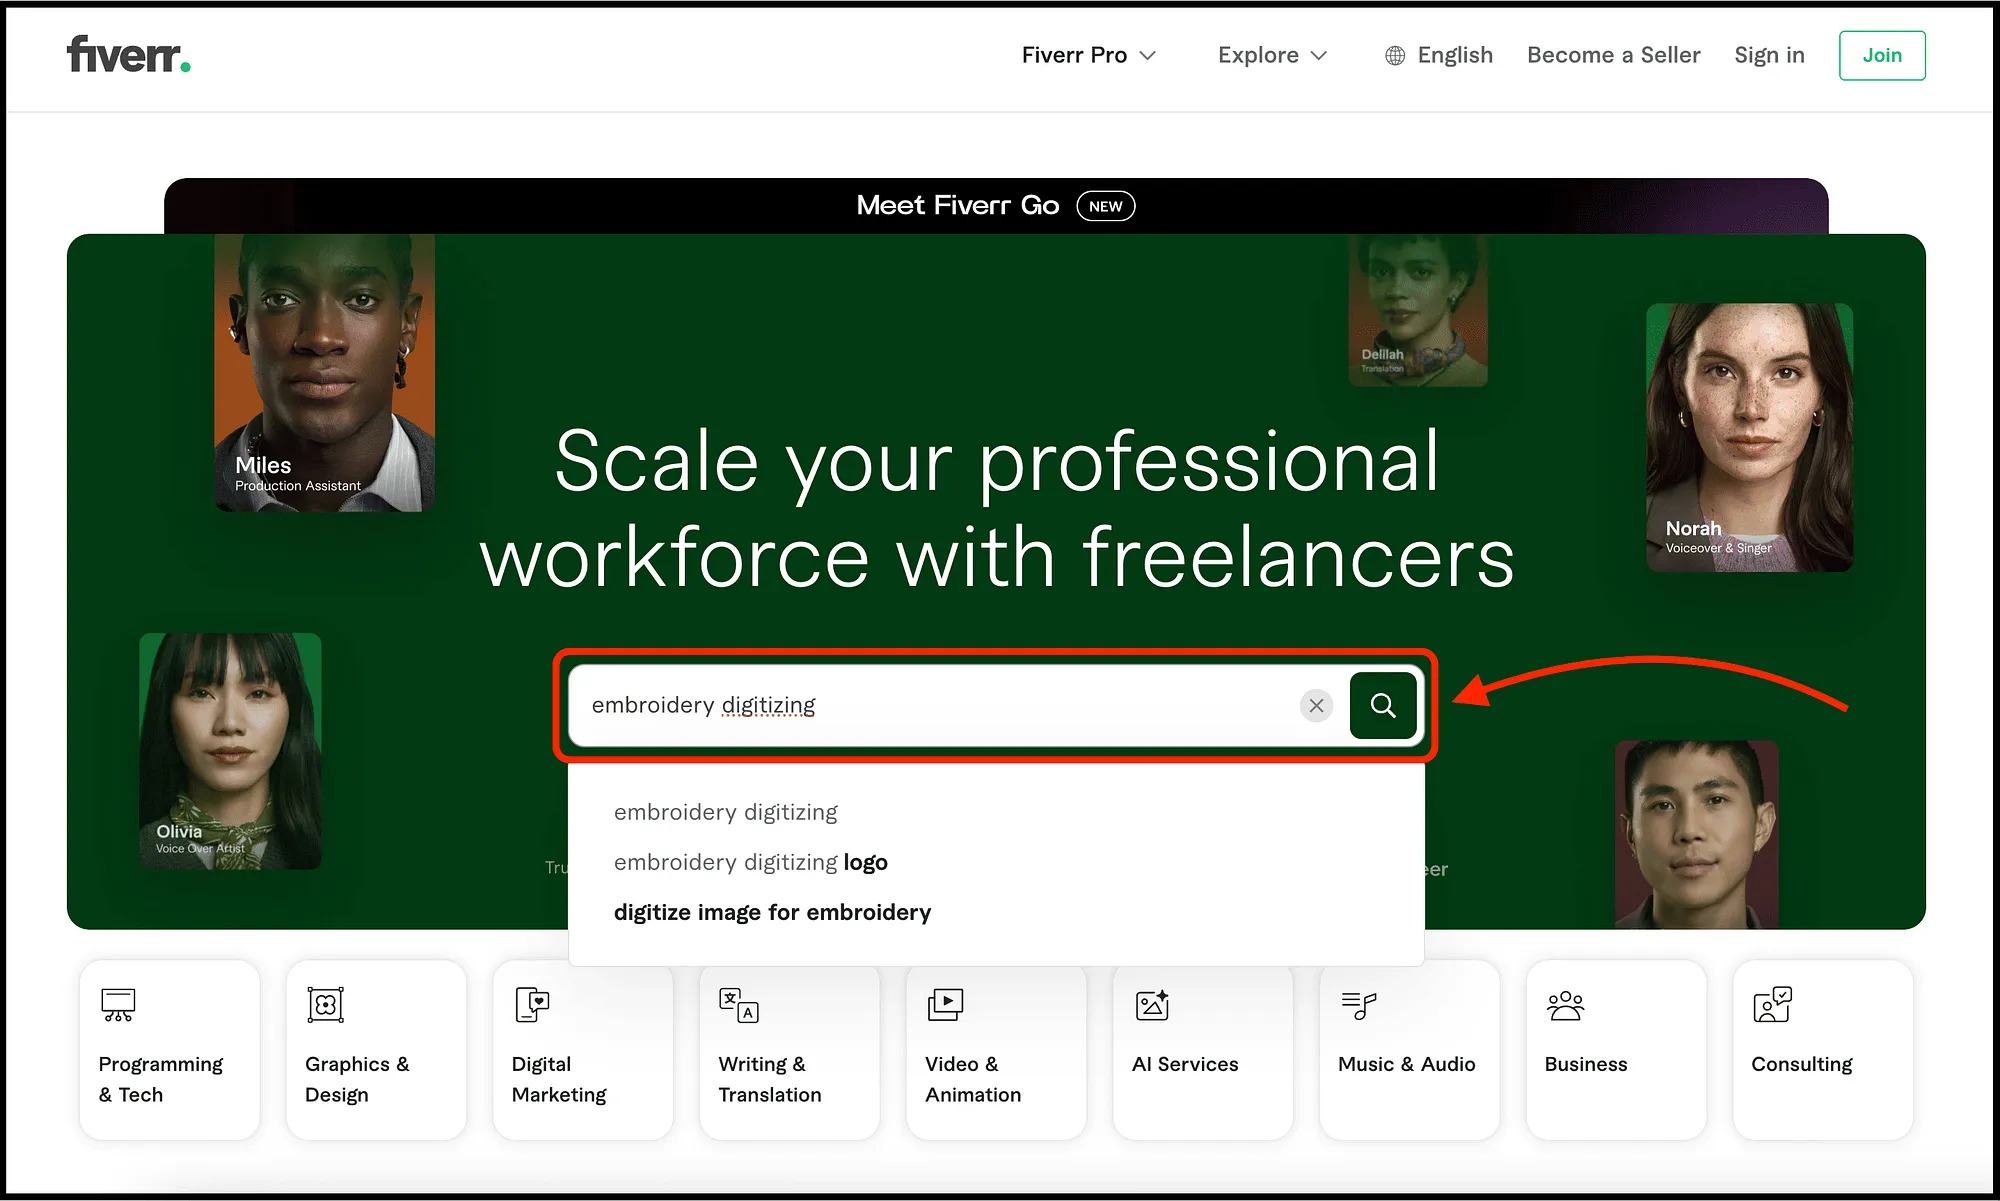2000x1201 pixels.
Task: Choose 'digitize image for embroidery' suggestion
Action: pos(772,912)
